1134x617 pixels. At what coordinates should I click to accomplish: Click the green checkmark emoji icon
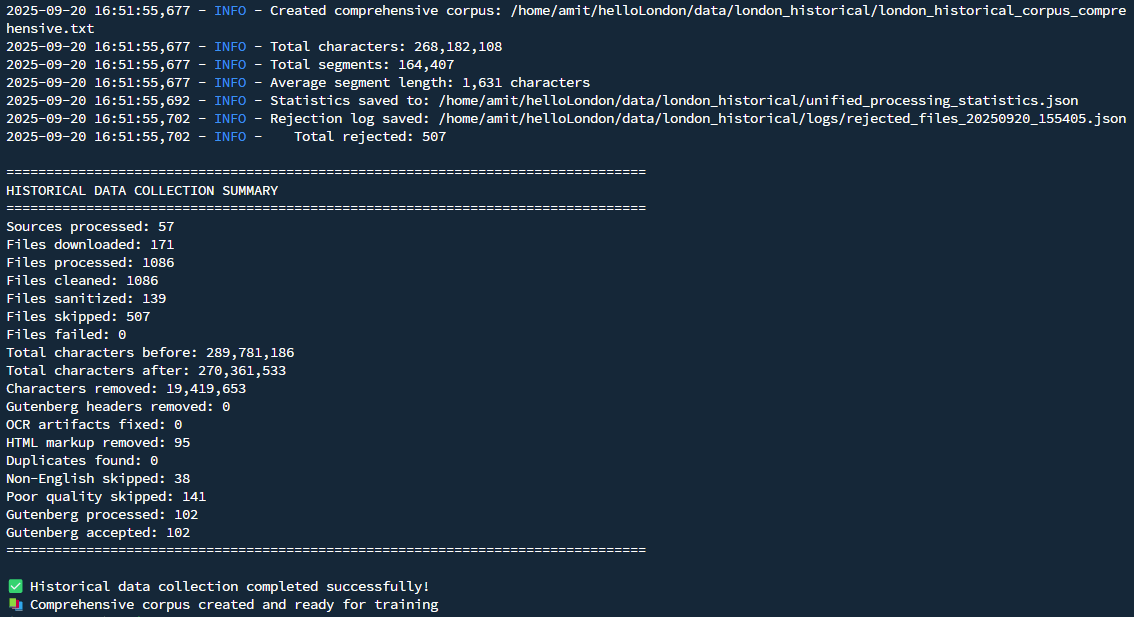[15, 587]
